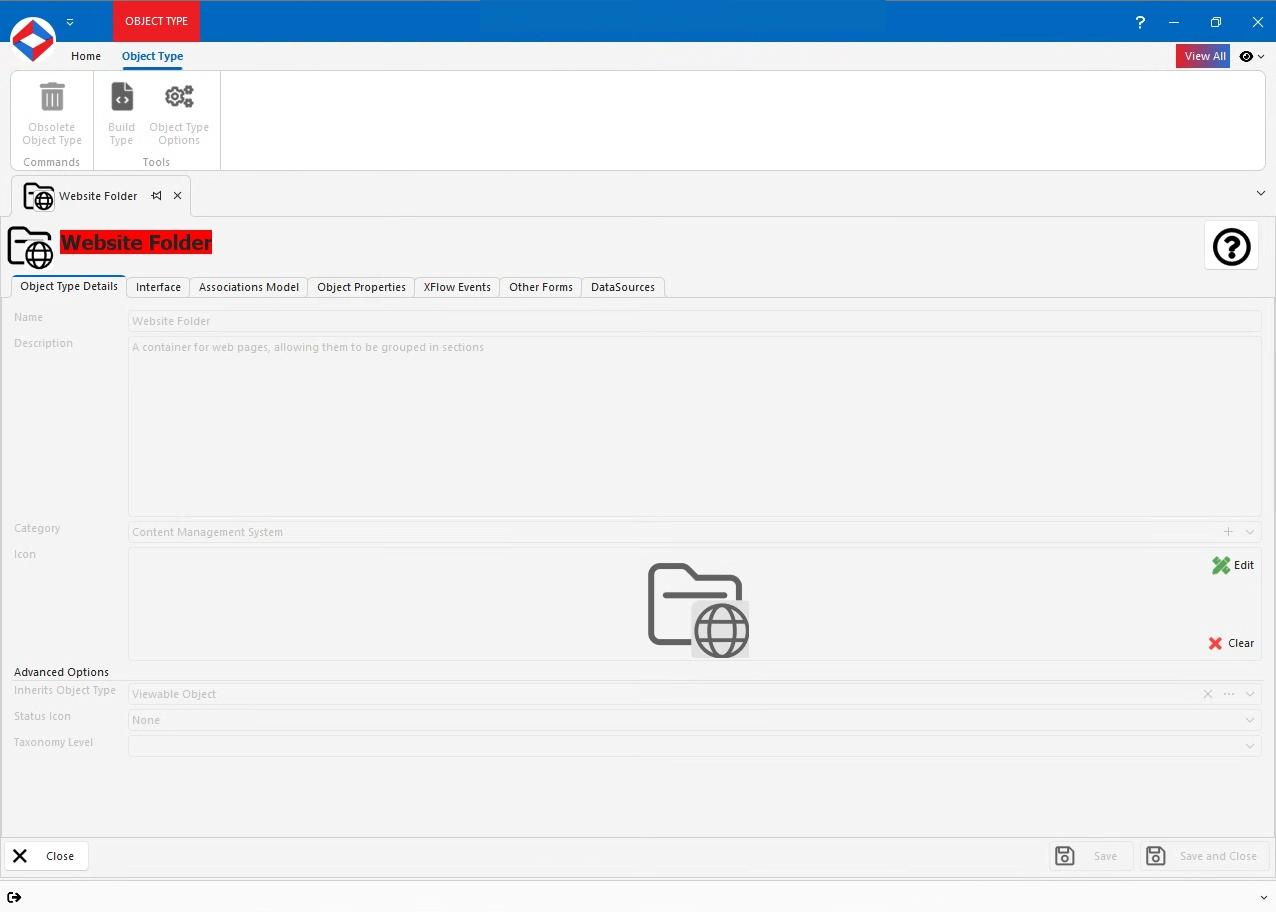The height and width of the screenshot is (912, 1276).
Task: Select the Build Type tool
Action: click(x=121, y=96)
